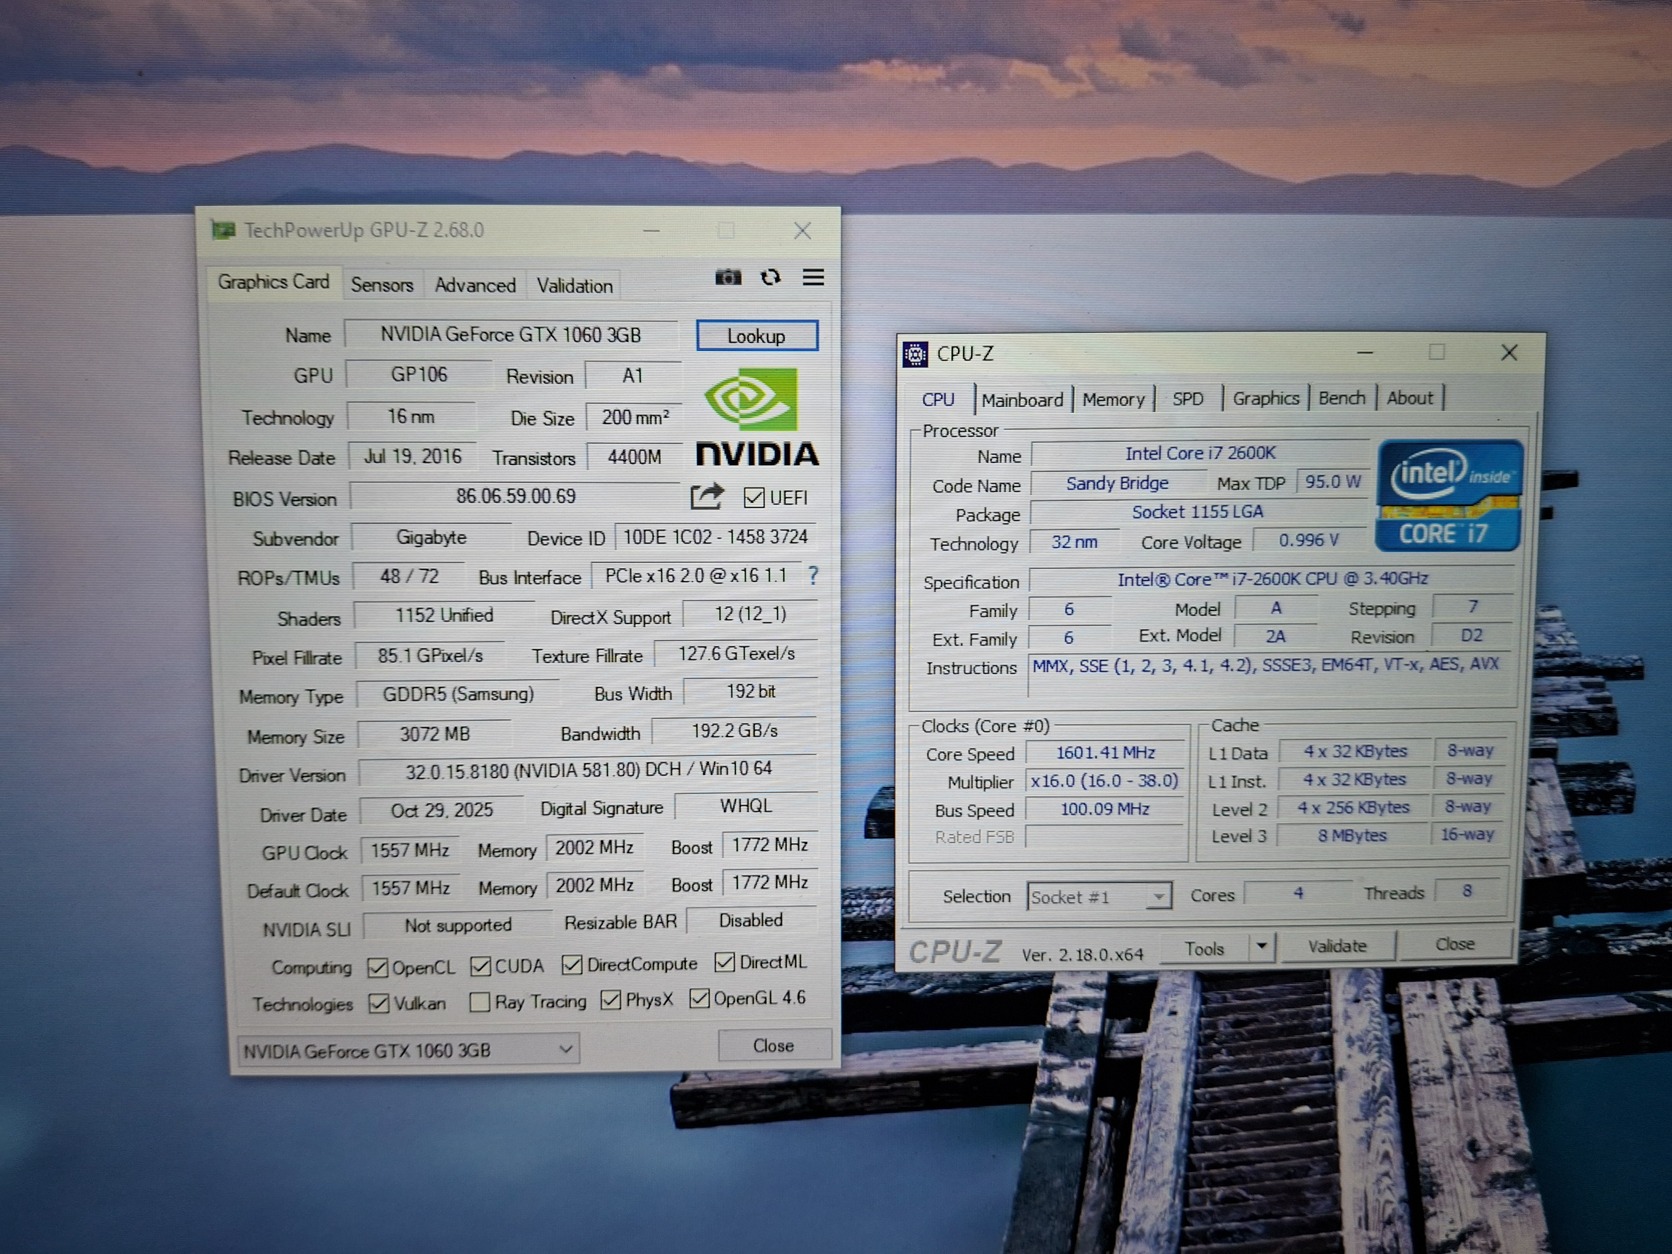The height and width of the screenshot is (1254, 1672).
Task: Click the Max TDP 95.0 W field
Action: pyautogui.click(x=1332, y=482)
